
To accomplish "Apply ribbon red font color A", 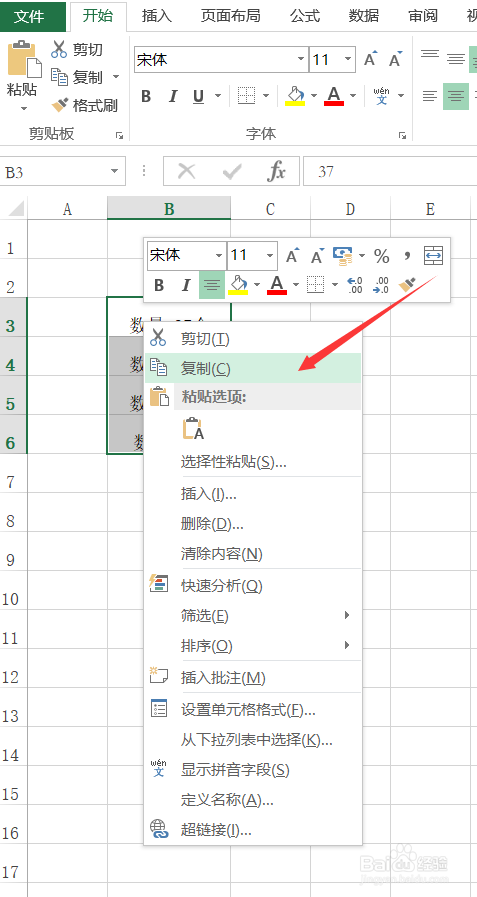I will [x=334, y=96].
